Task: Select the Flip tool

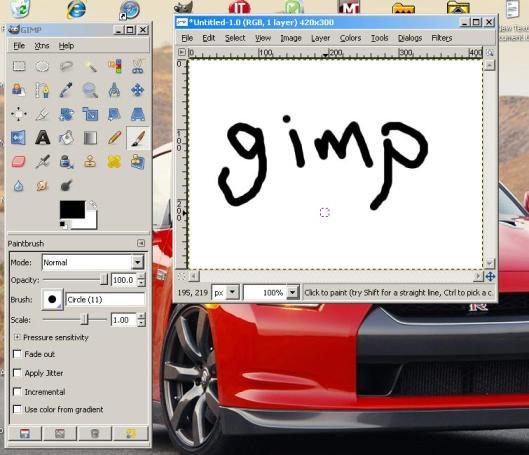Action: pyautogui.click(x=19, y=138)
